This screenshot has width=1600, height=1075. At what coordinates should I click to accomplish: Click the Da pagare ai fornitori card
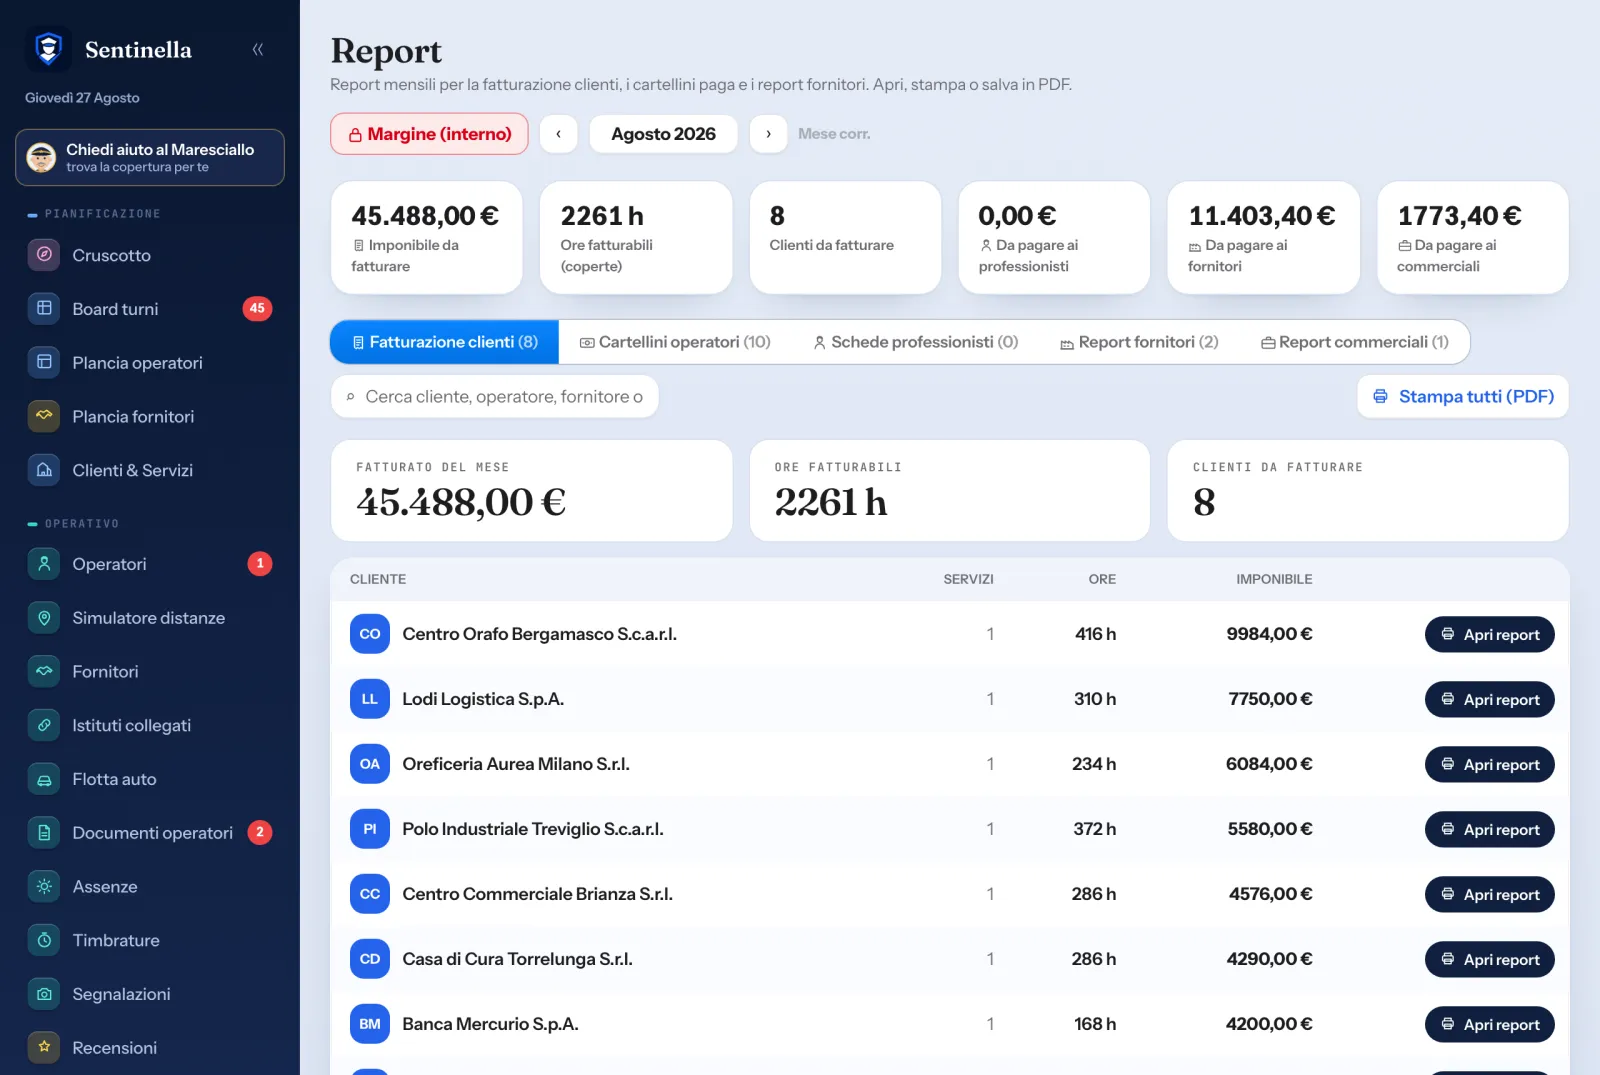tap(1263, 238)
